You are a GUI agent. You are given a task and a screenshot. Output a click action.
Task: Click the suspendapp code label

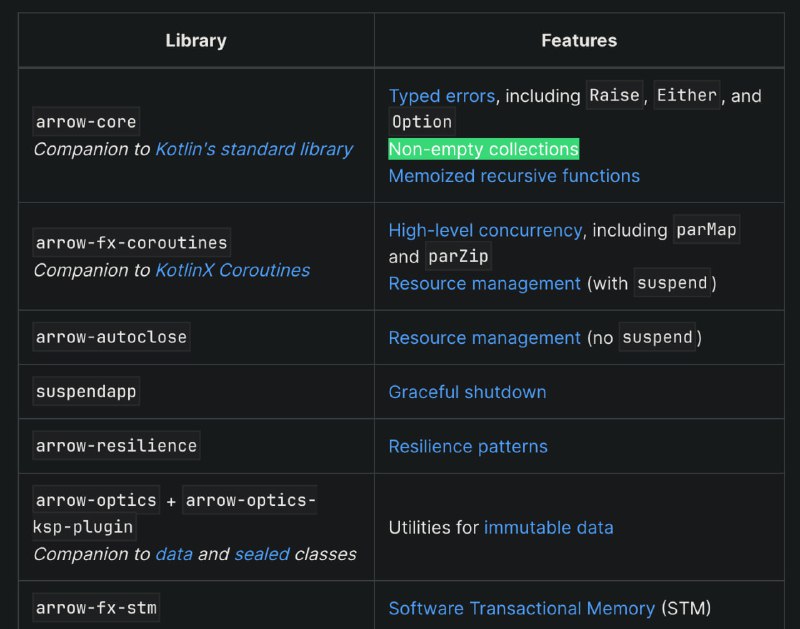point(86,391)
